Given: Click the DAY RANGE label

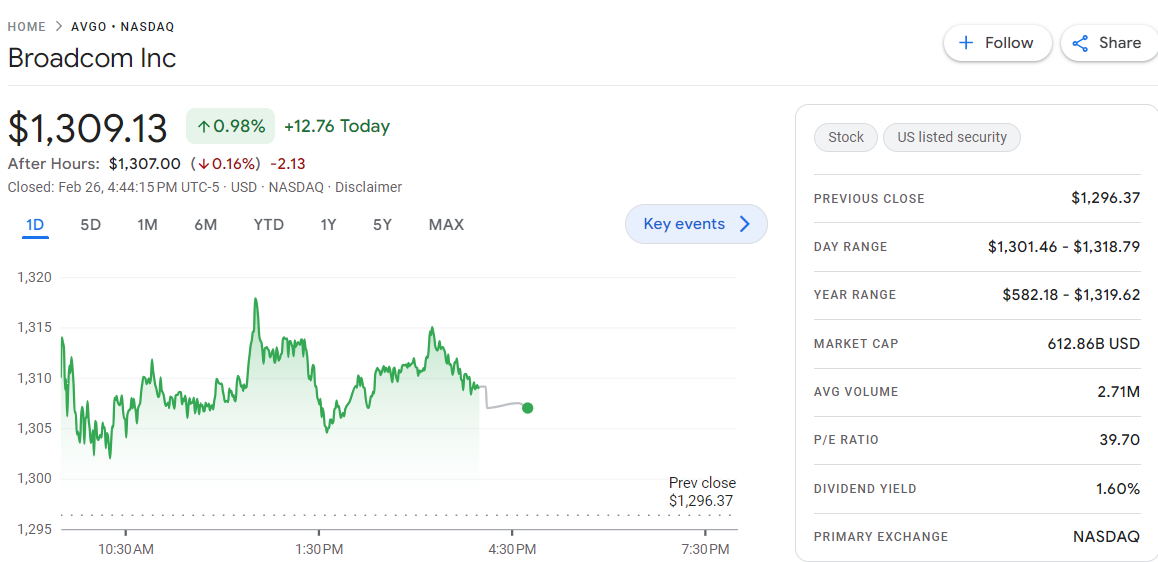Looking at the screenshot, I should 851,247.
